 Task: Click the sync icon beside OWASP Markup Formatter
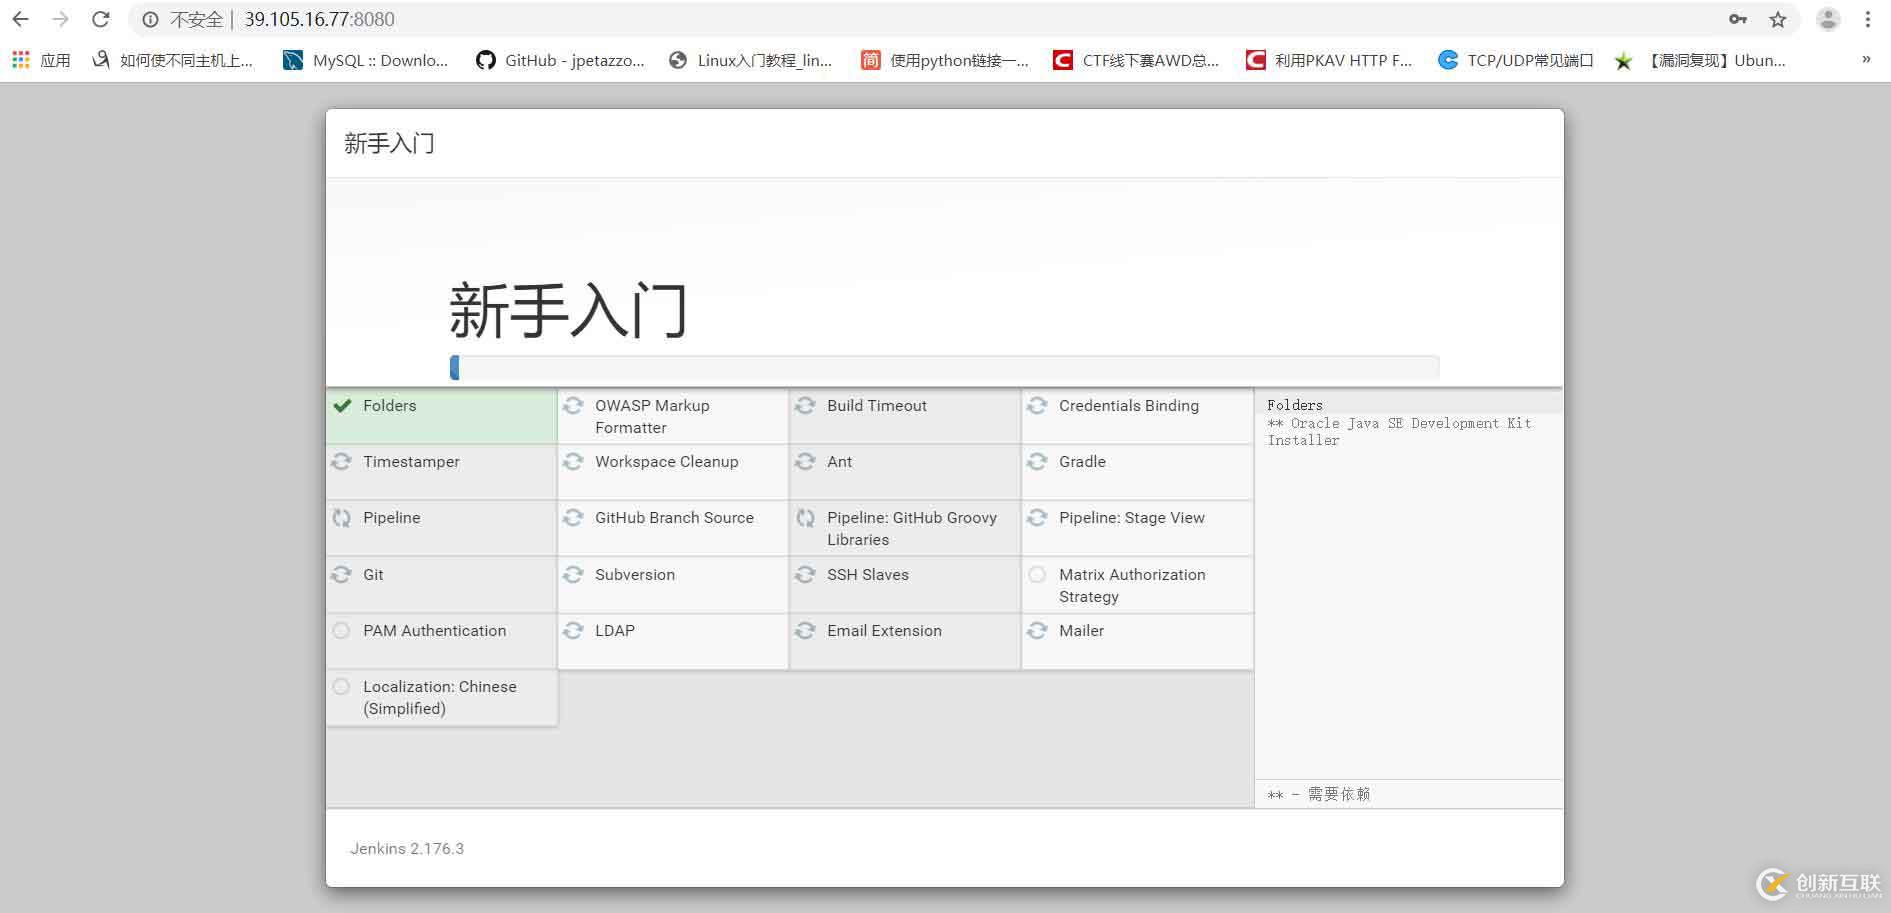573,405
